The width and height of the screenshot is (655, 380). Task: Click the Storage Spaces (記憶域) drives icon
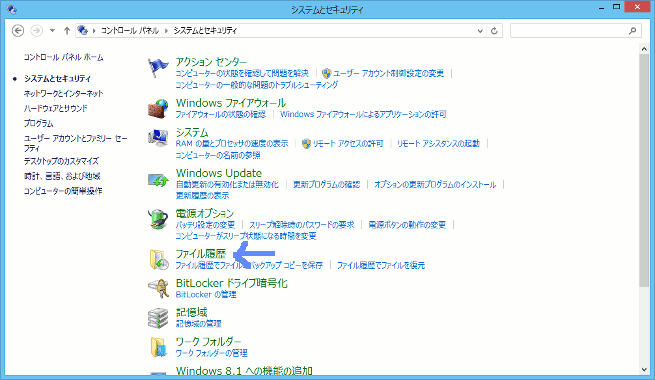coord(158,318)
